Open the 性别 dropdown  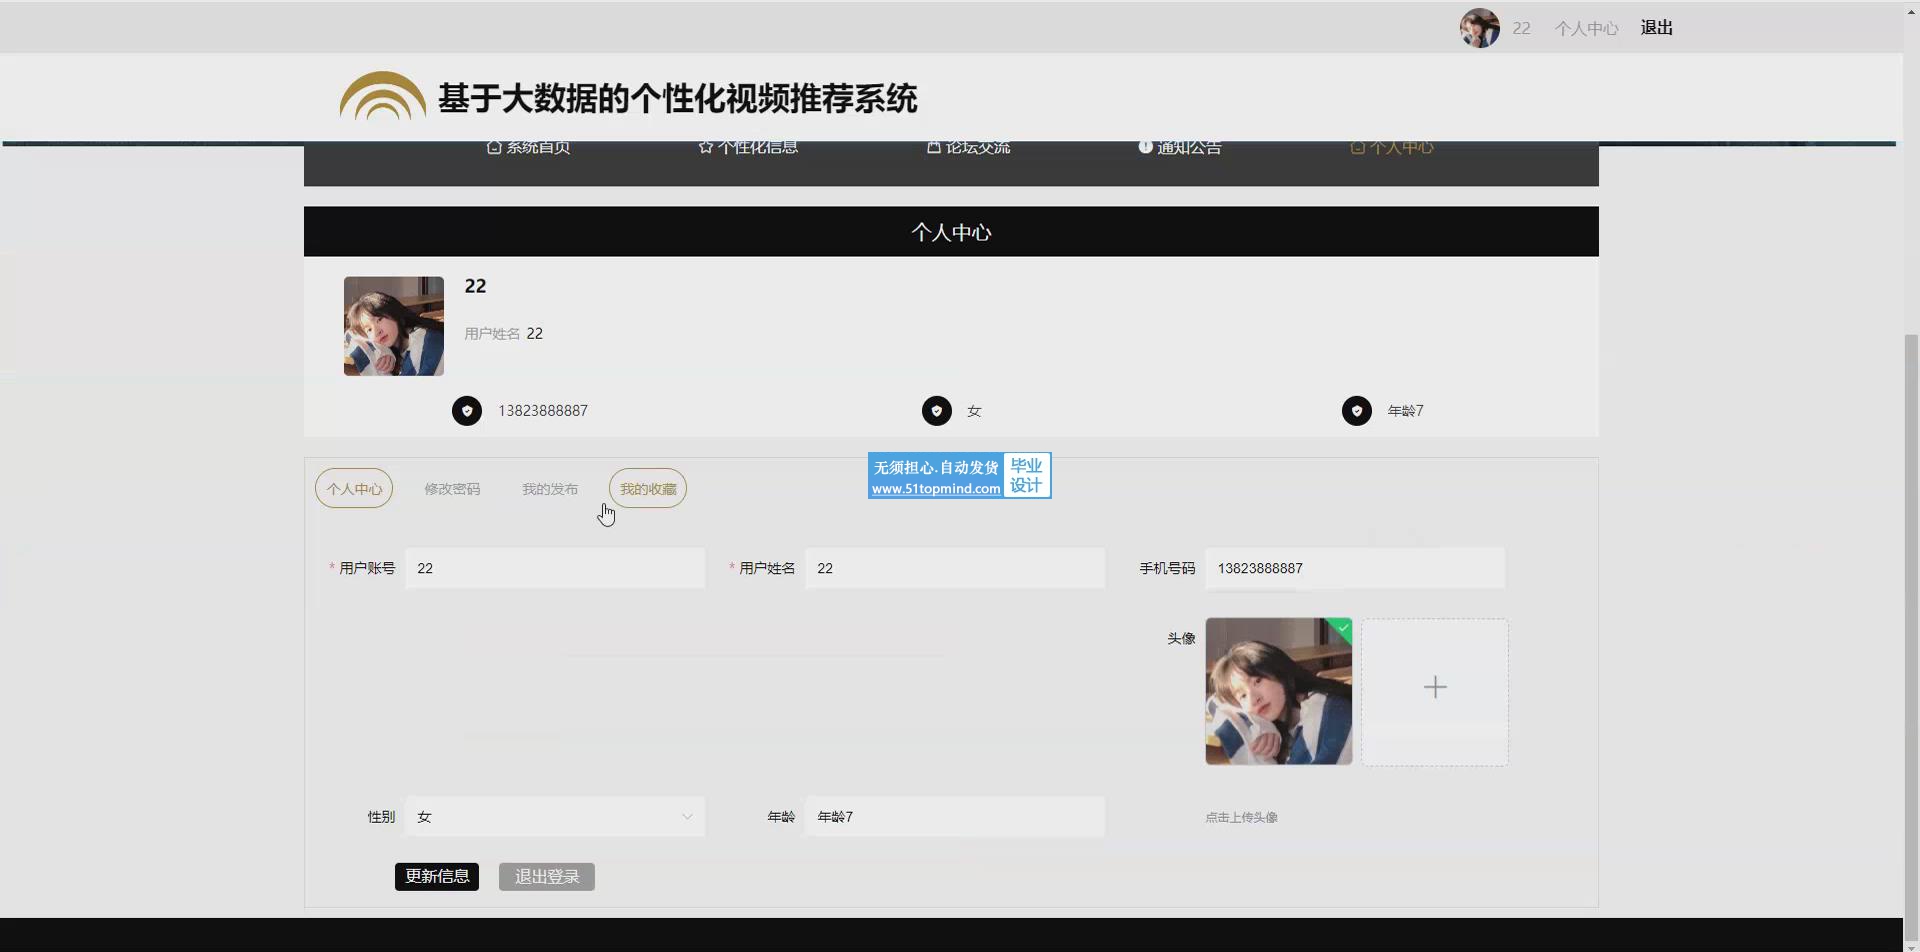click(555, 817)
